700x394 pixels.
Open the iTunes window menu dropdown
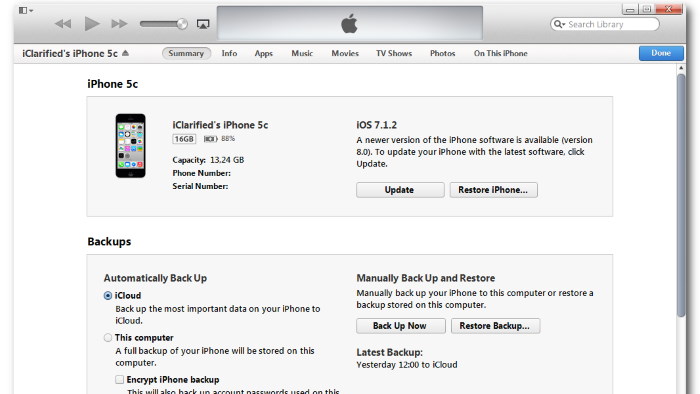[x=25, y=10]
